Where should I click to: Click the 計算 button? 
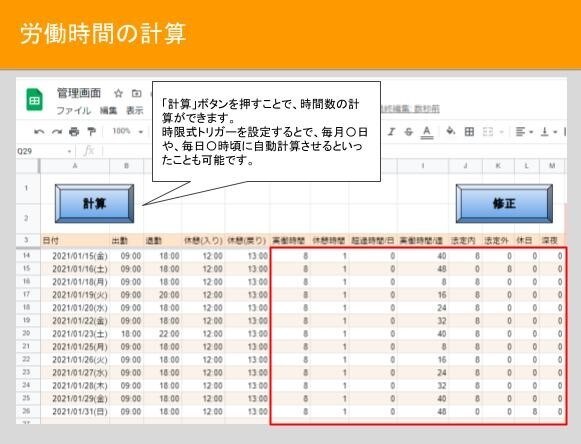pyautogui.click(x=94, y=203)
